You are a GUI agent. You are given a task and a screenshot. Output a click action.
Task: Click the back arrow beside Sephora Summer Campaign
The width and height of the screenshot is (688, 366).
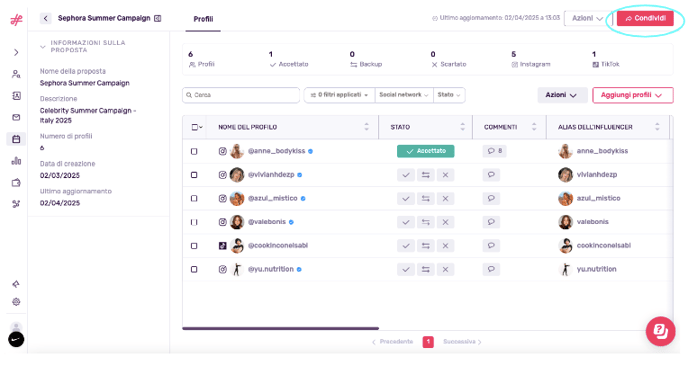point(46,18)
